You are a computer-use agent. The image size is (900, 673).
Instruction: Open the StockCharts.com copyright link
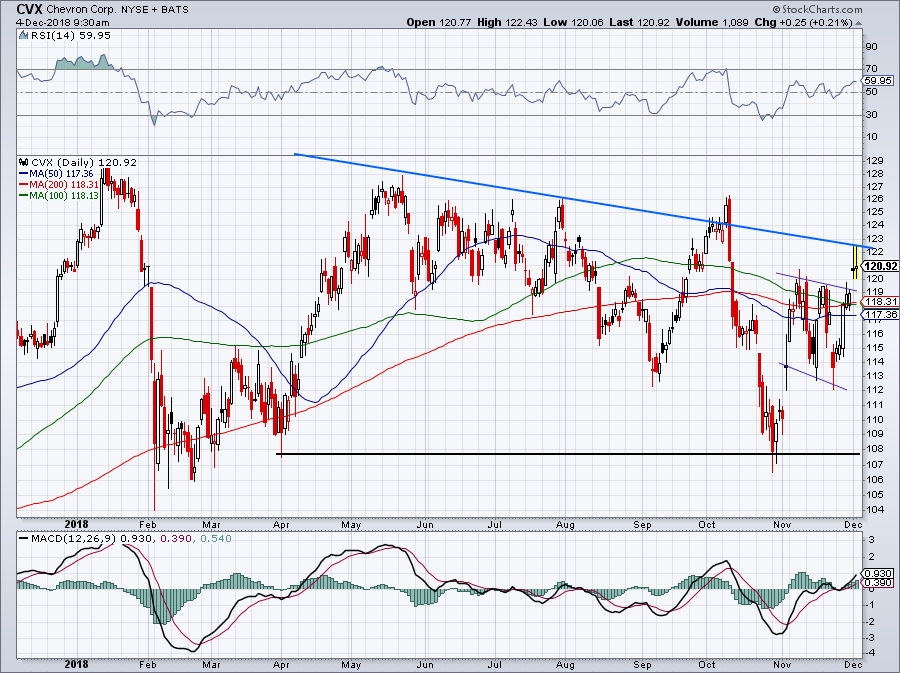817,9
